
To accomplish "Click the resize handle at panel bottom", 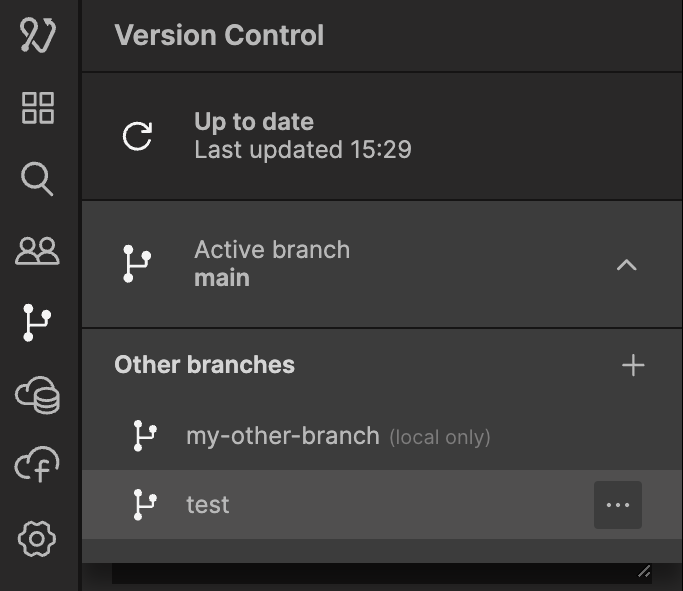I will [643, 572].
